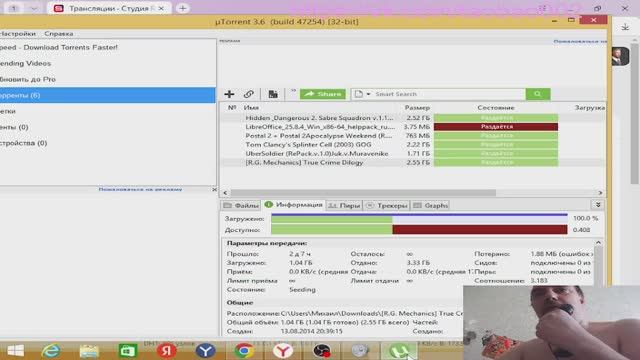Click the Add Torrent plus icon
This screenshot has width=640, height=360.
pos(229,94)
